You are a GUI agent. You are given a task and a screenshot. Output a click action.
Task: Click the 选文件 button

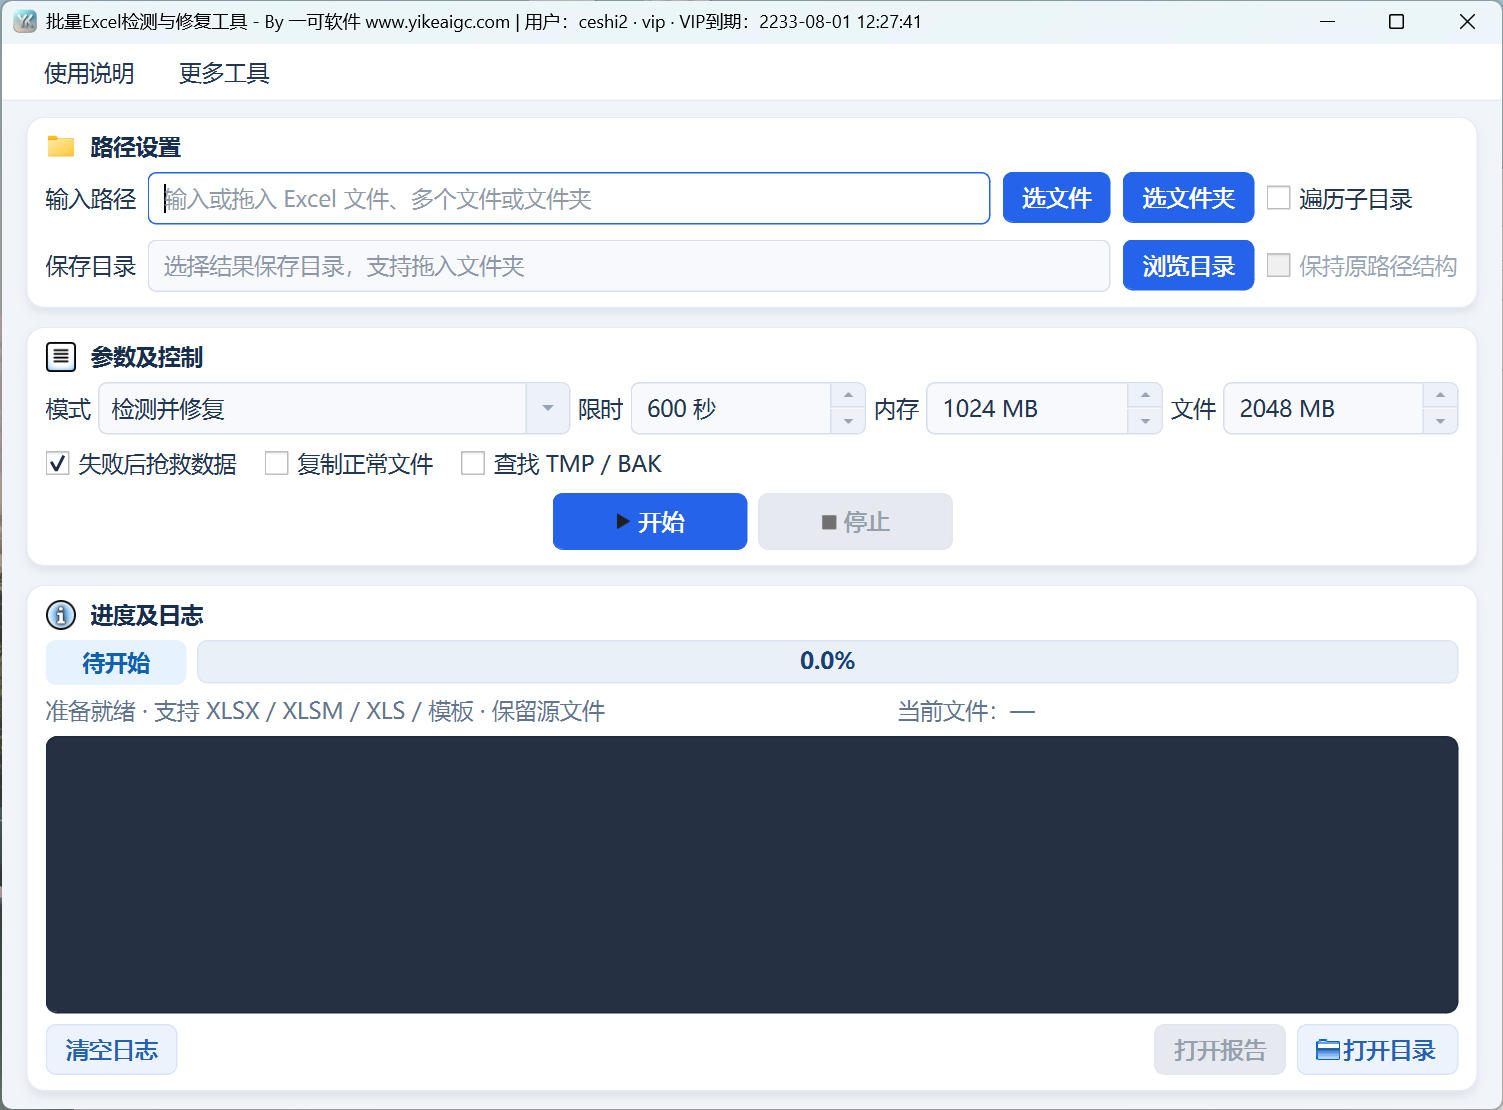coord(1056,198)
